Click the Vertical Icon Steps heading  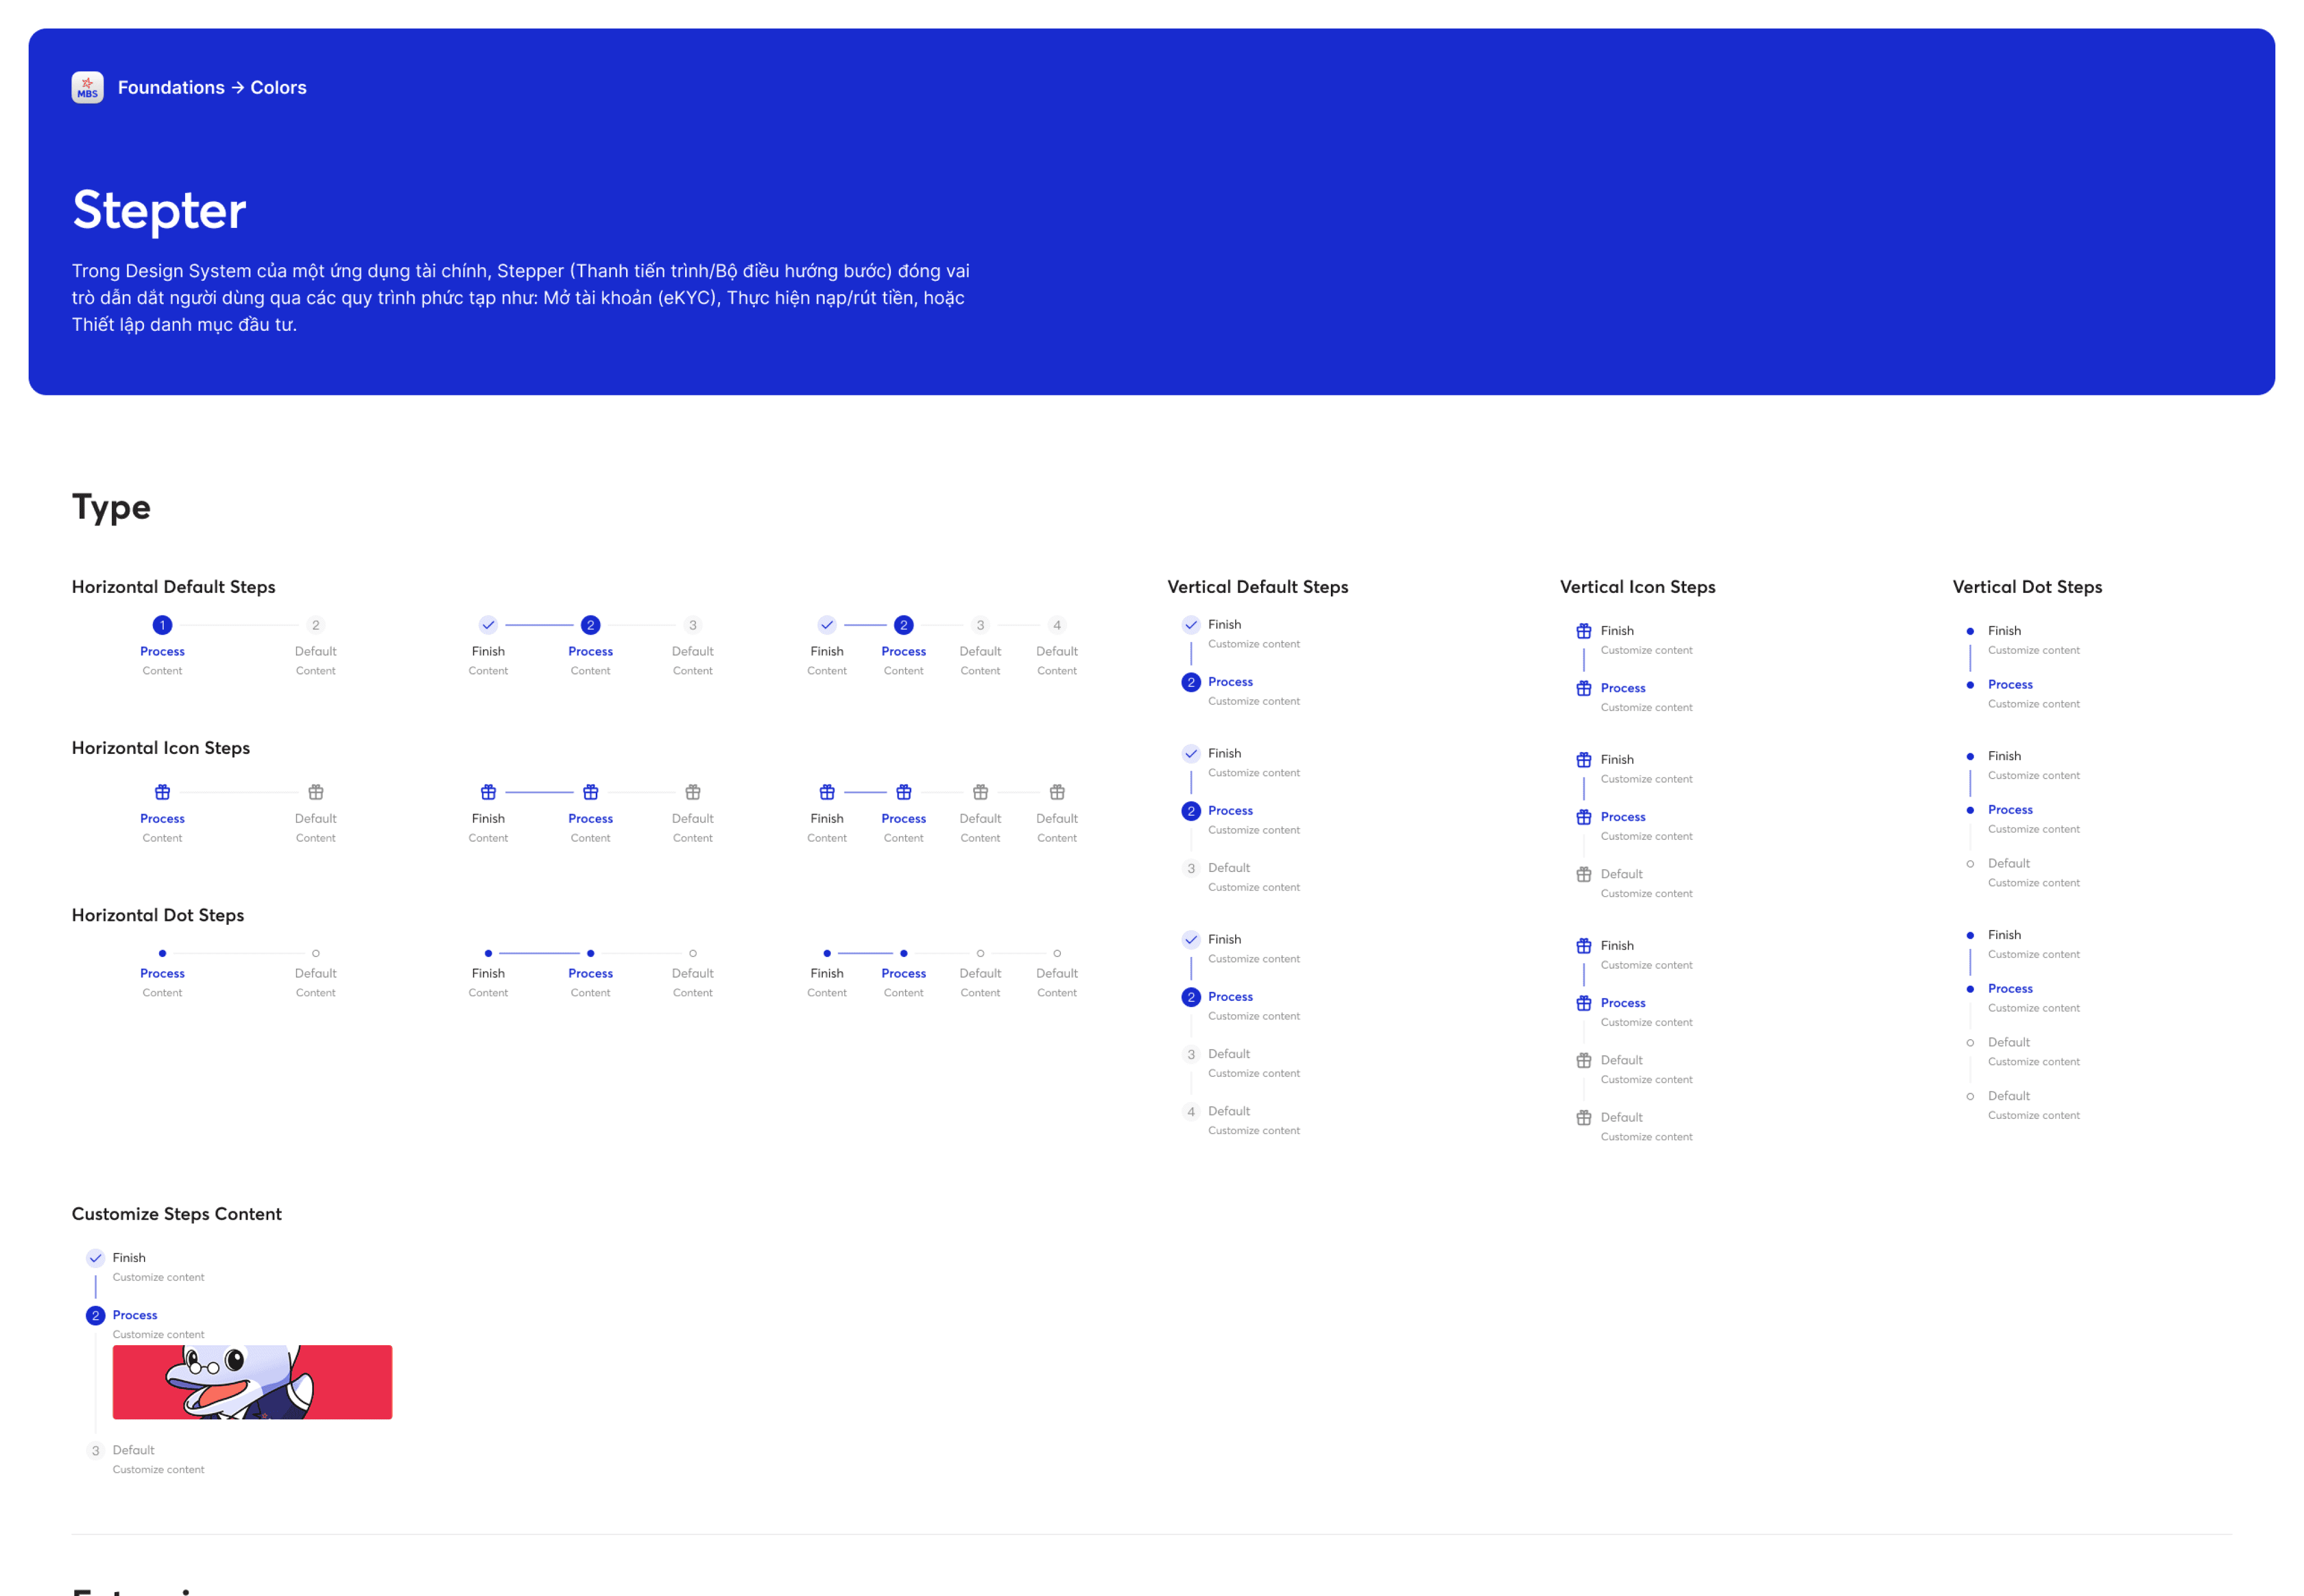click(1638, 587)
